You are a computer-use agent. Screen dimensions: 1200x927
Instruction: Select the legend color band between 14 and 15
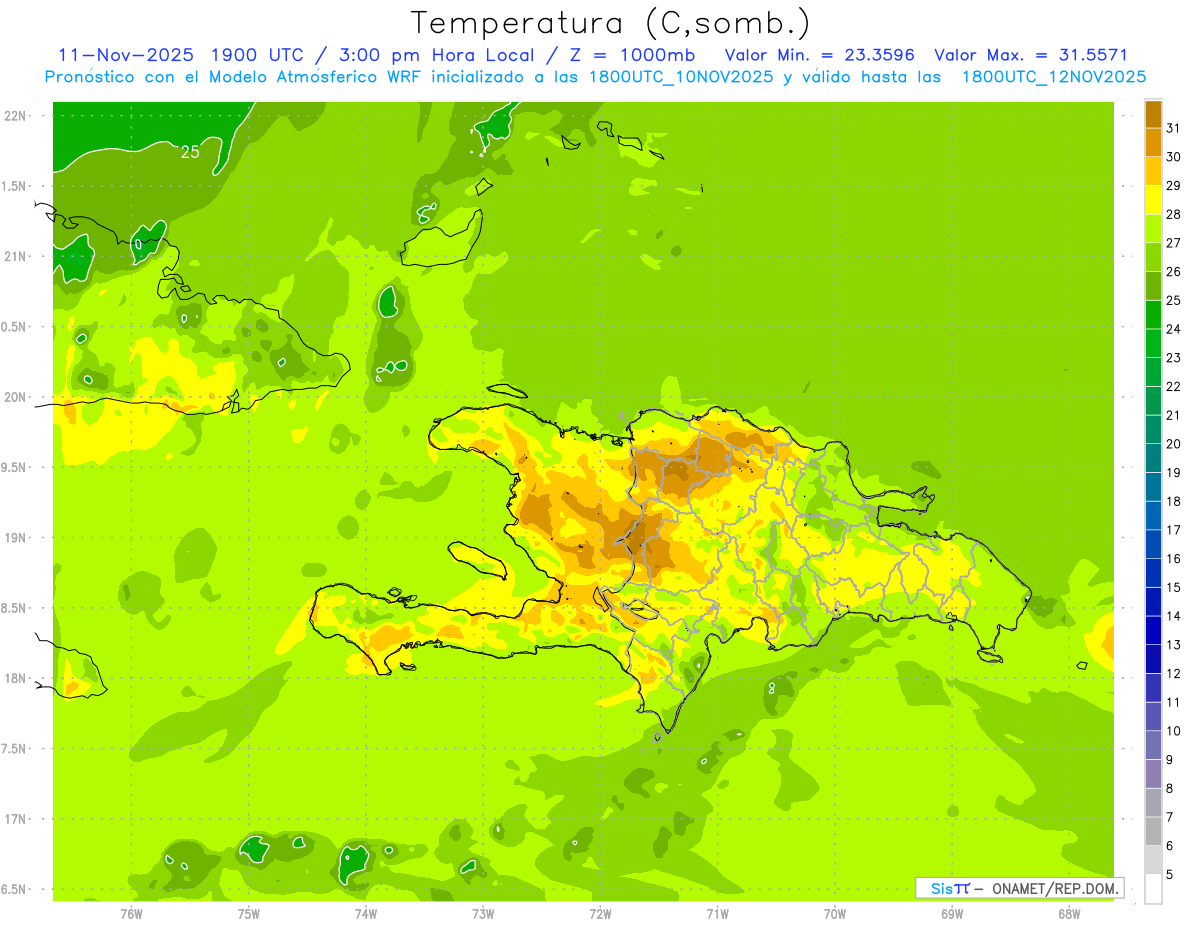pyautogui.click(x=1153, y=602)
